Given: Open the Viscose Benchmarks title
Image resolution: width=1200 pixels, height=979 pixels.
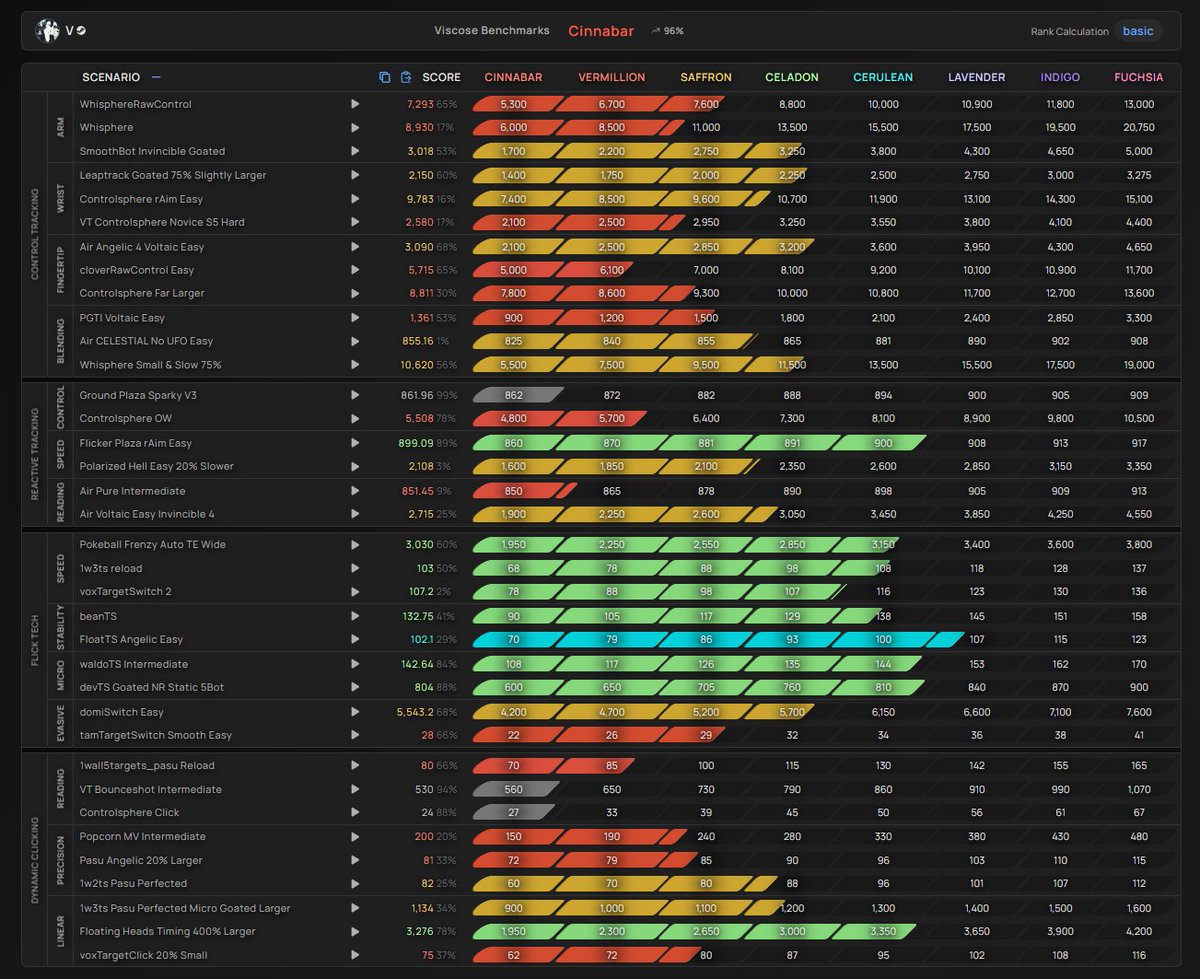Looking at the screenshot, I should pos(492,30).
